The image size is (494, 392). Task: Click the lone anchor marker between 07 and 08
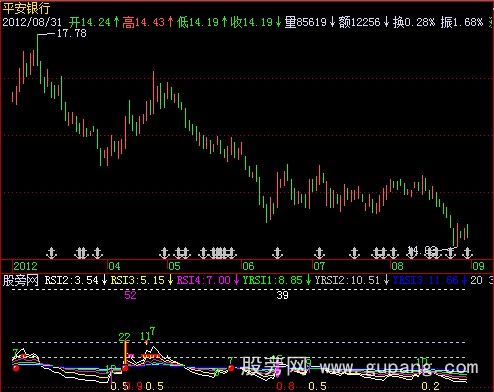(355, 253)
